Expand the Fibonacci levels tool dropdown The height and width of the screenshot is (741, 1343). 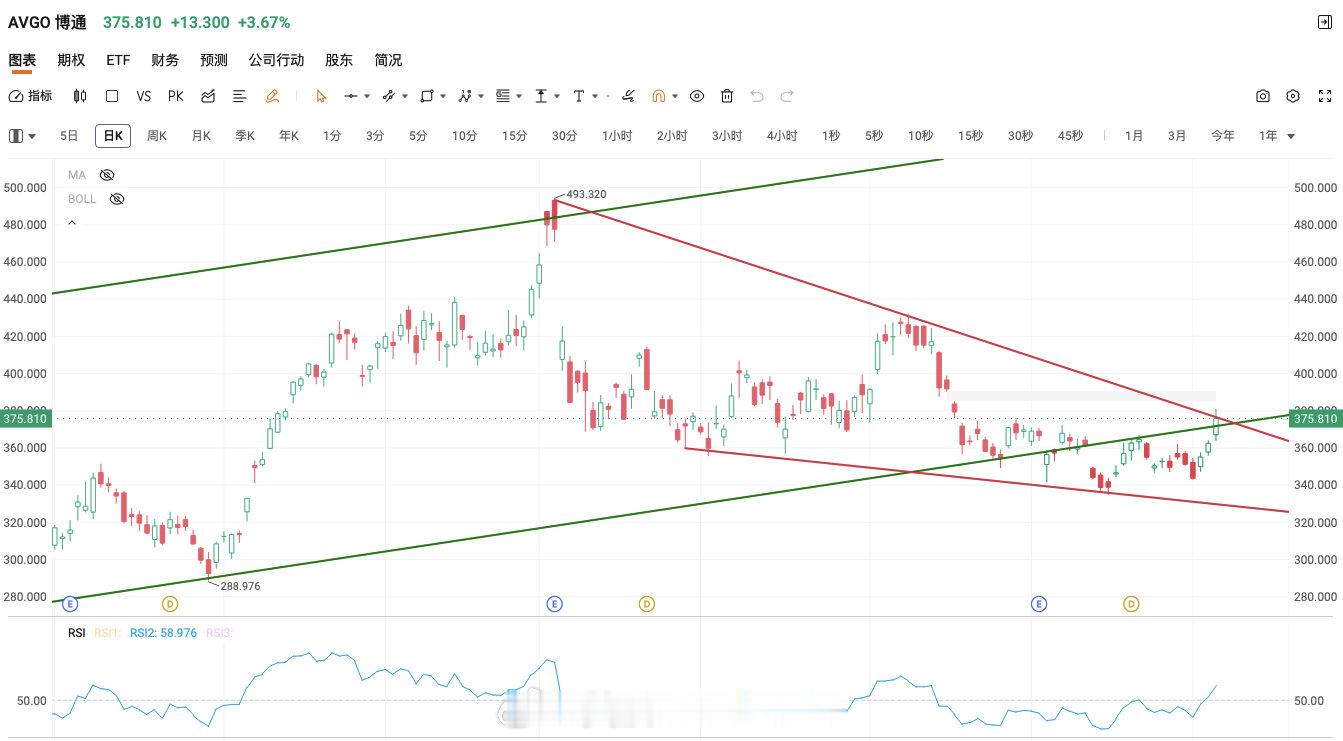click(519, 97)
